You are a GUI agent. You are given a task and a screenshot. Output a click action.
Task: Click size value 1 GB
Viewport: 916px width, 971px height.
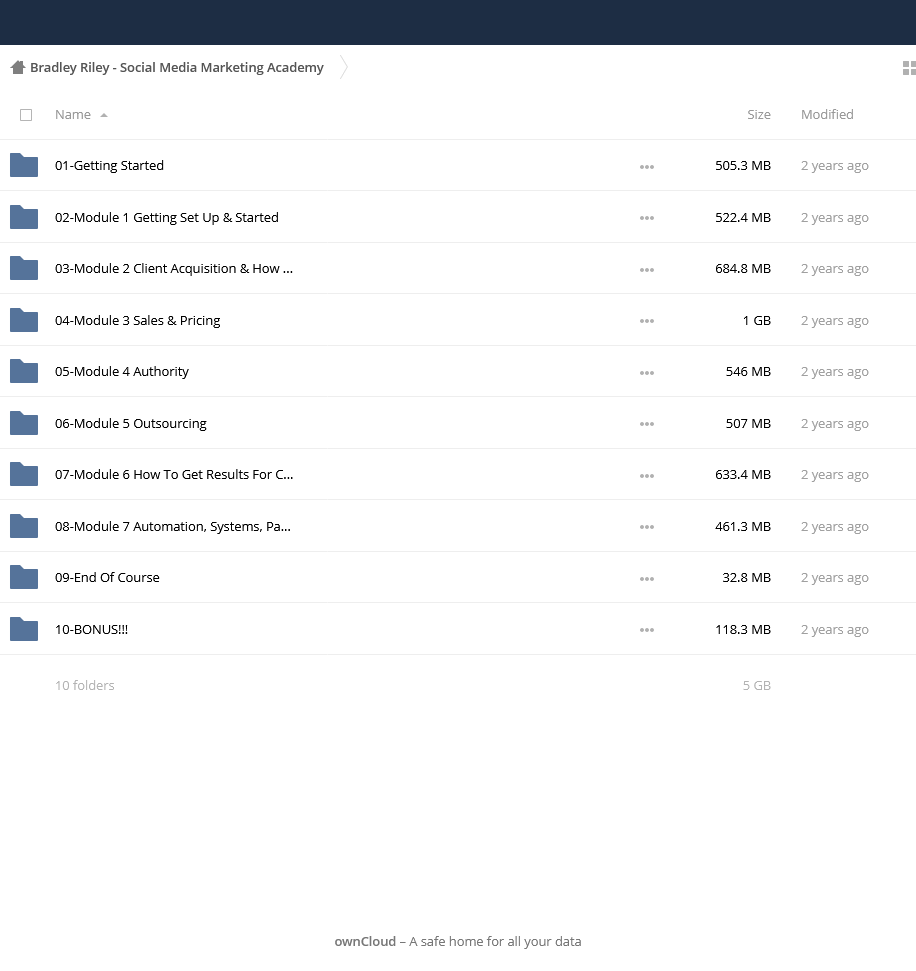(x=757, y=320)
